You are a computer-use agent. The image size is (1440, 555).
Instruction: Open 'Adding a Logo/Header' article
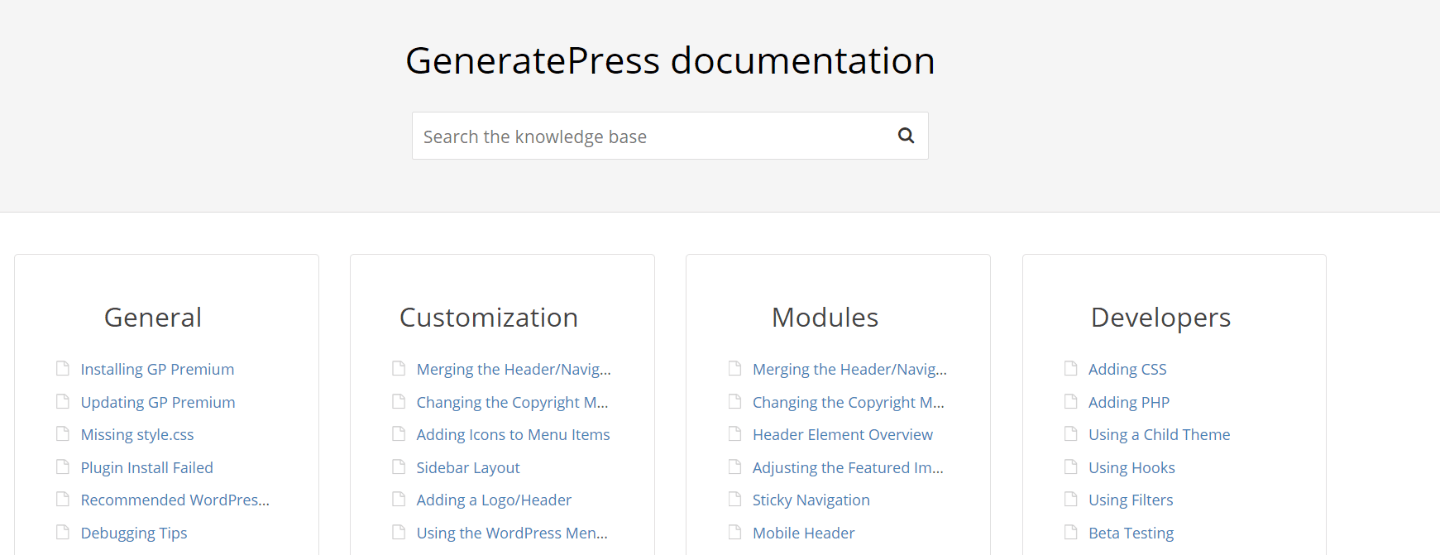[x=494, y=500]
